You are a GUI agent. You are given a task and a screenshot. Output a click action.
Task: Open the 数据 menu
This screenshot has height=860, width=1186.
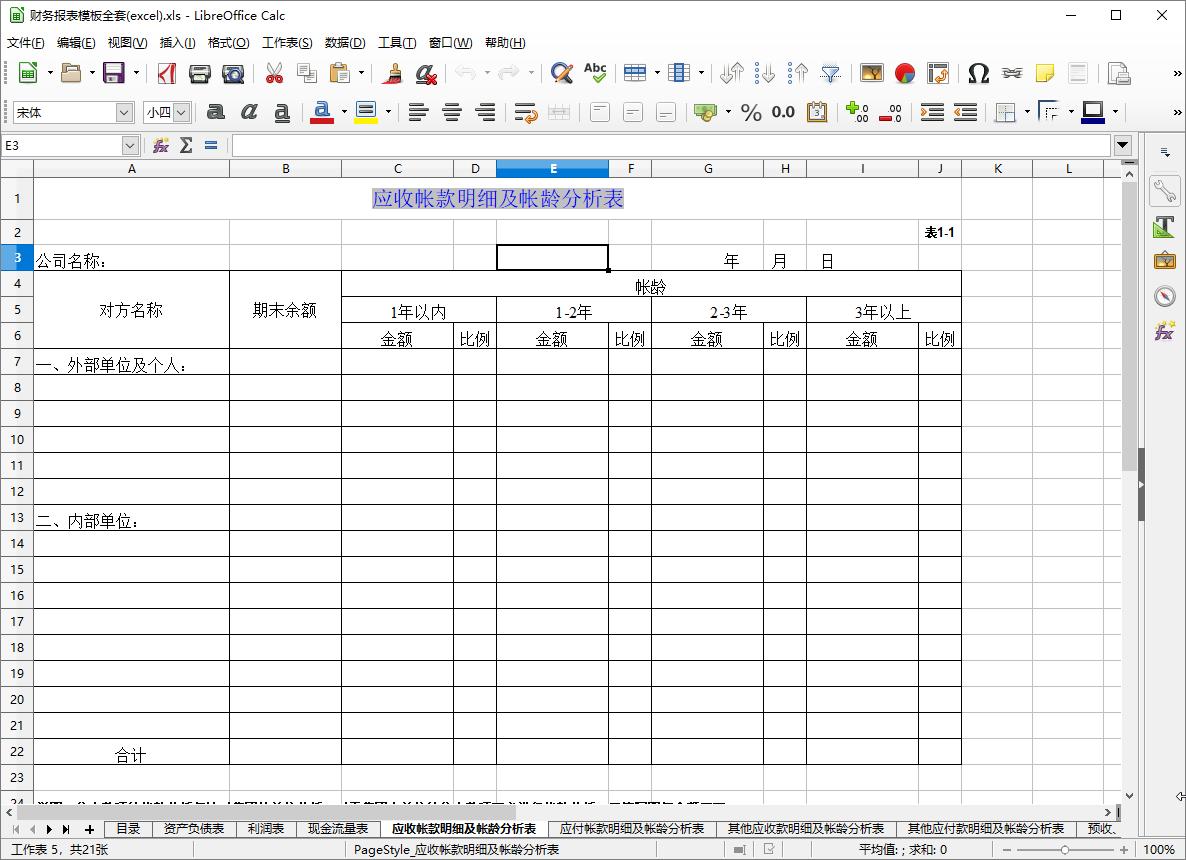tap(345, 43)
